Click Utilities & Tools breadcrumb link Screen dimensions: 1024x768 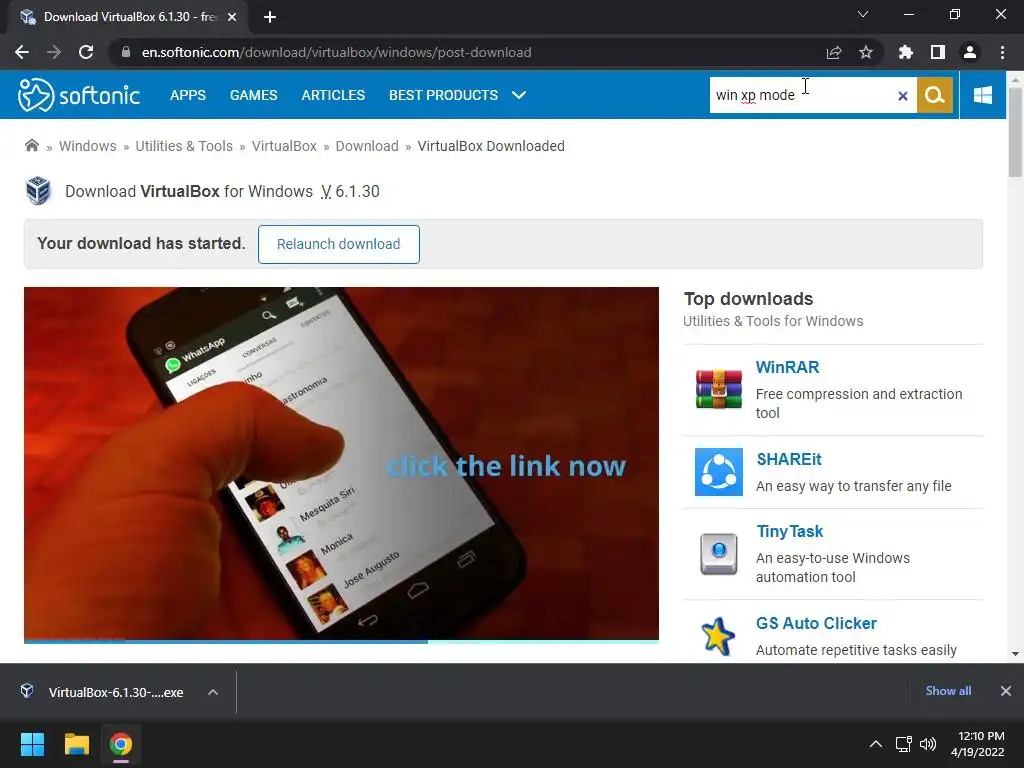184,146
